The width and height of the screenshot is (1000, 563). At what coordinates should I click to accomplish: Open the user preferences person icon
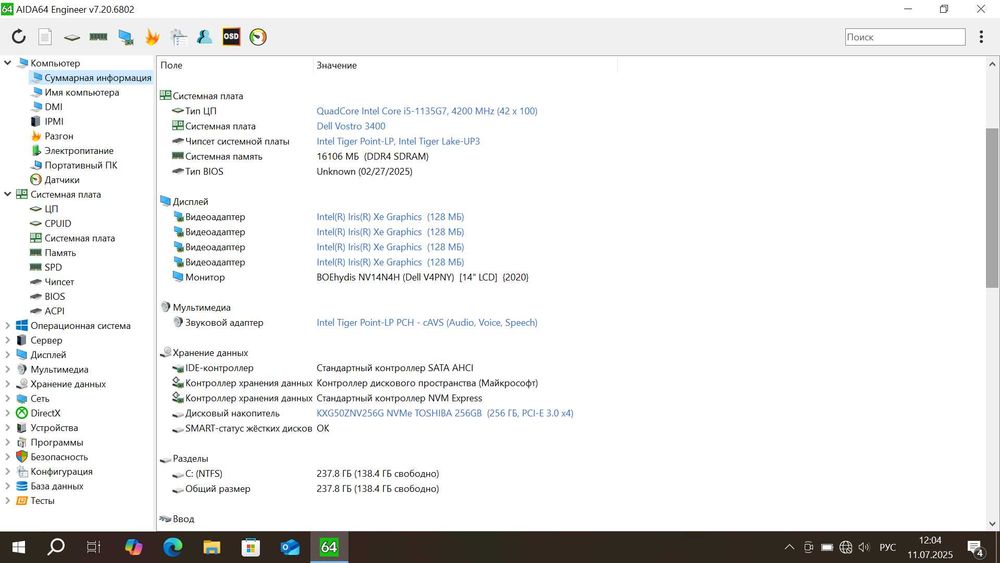point(204,37)
